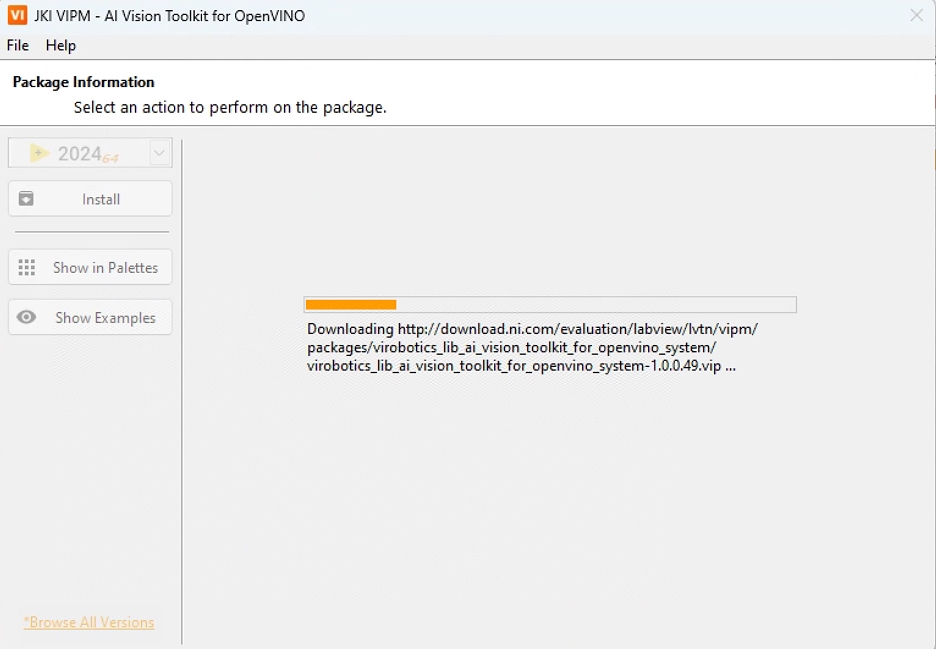Image resolution: width=936 pixels, height=649 pixels.
Task: Click the Package Information heading
Action: point(84,82)
